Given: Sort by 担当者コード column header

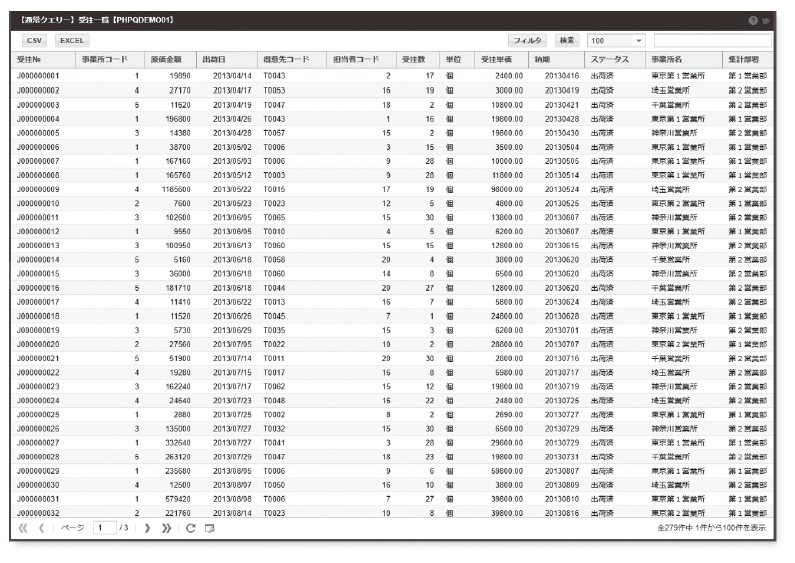Looking at the screenshot, I should pyautogui.click(x=361, y=60).
